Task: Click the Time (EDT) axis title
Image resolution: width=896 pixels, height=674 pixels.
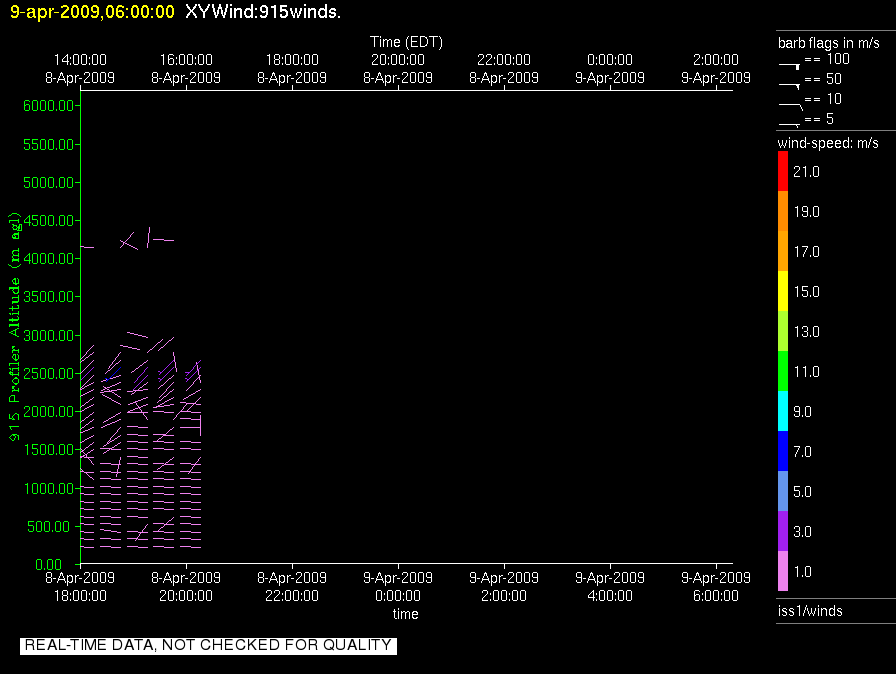Action: pos(406,42)
